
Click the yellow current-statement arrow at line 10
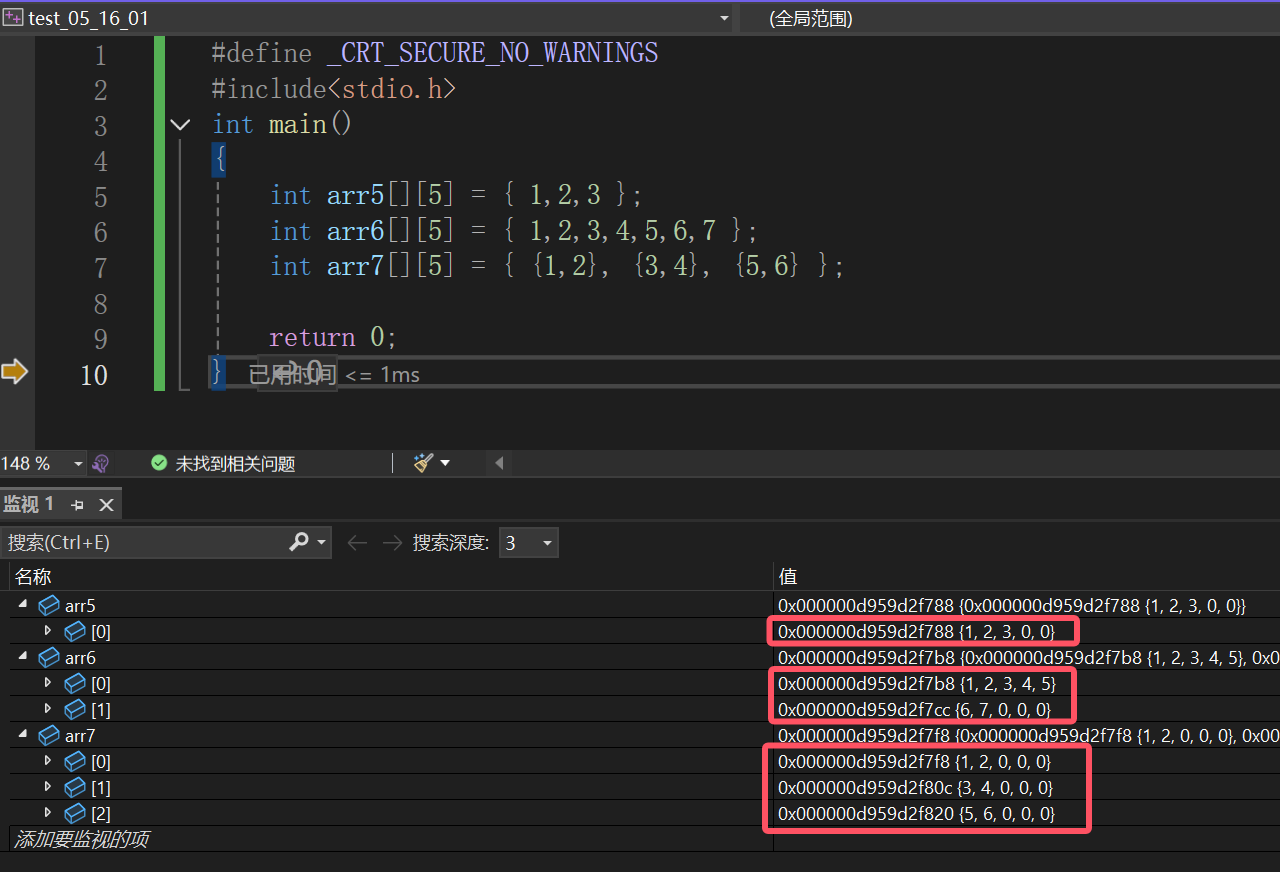tap(14, 372)
